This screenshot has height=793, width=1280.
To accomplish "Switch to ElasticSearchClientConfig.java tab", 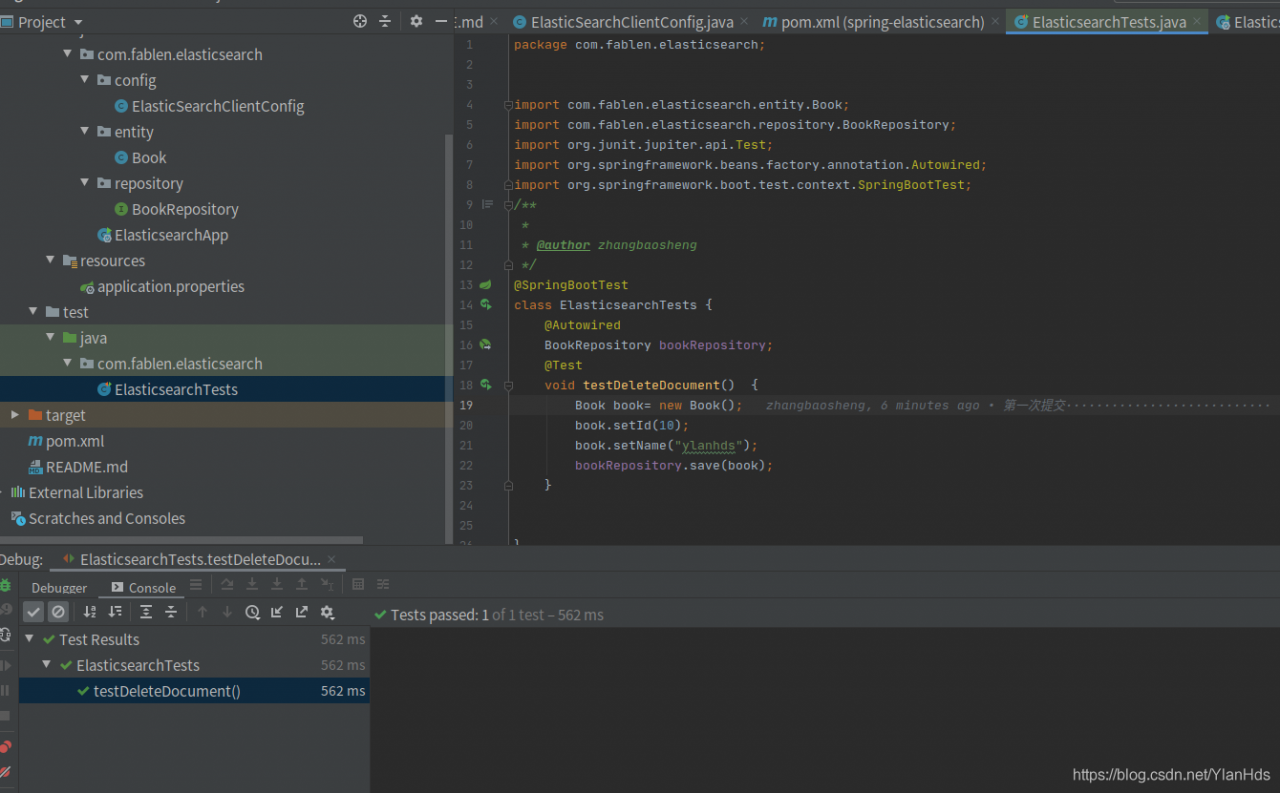I will coord(632,22).
